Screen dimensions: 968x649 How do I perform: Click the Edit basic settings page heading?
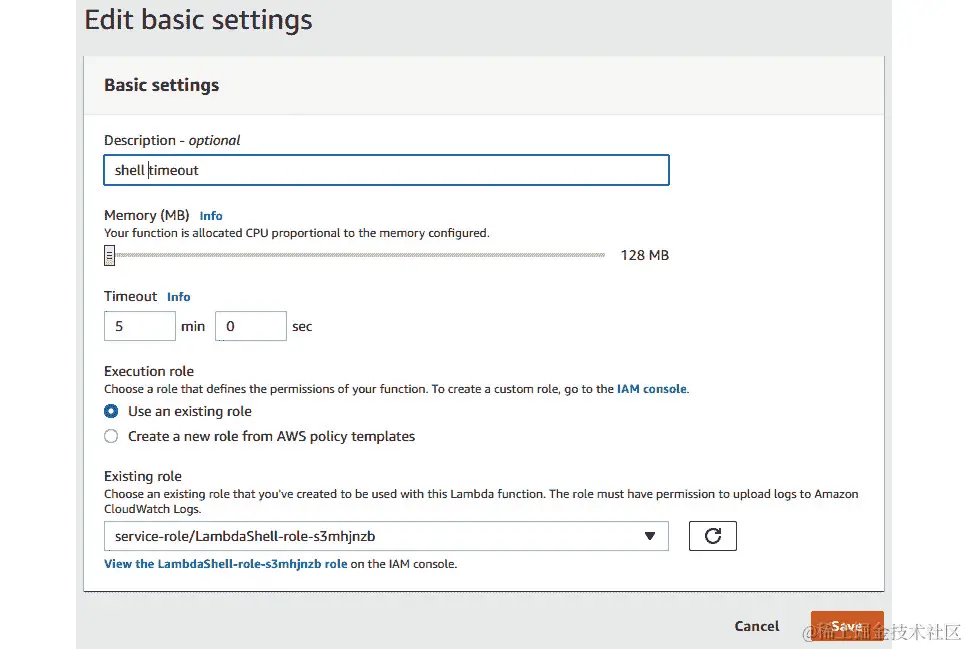click(198, 20)
